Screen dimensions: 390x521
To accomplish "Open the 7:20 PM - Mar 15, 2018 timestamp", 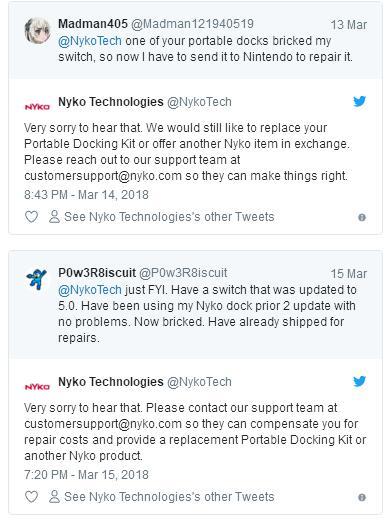I will point(86,475).
